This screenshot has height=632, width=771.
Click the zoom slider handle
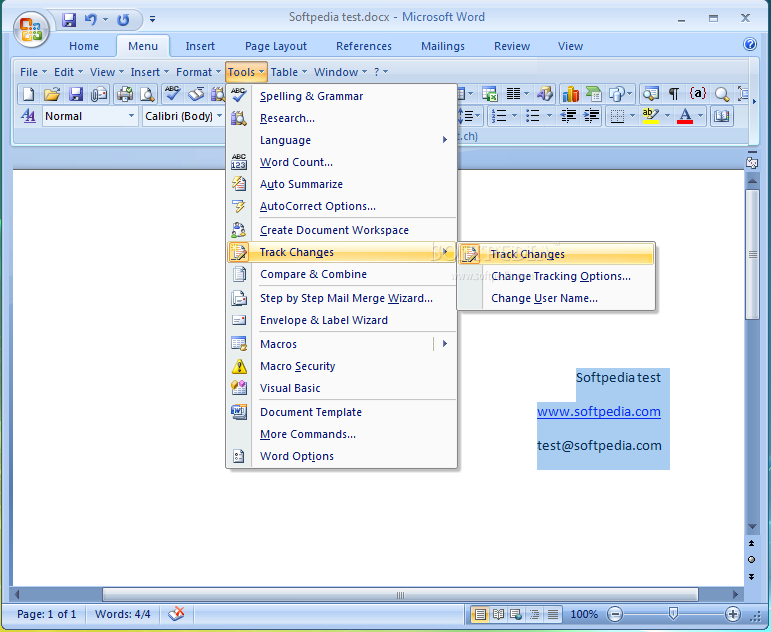tap(674, 613)
